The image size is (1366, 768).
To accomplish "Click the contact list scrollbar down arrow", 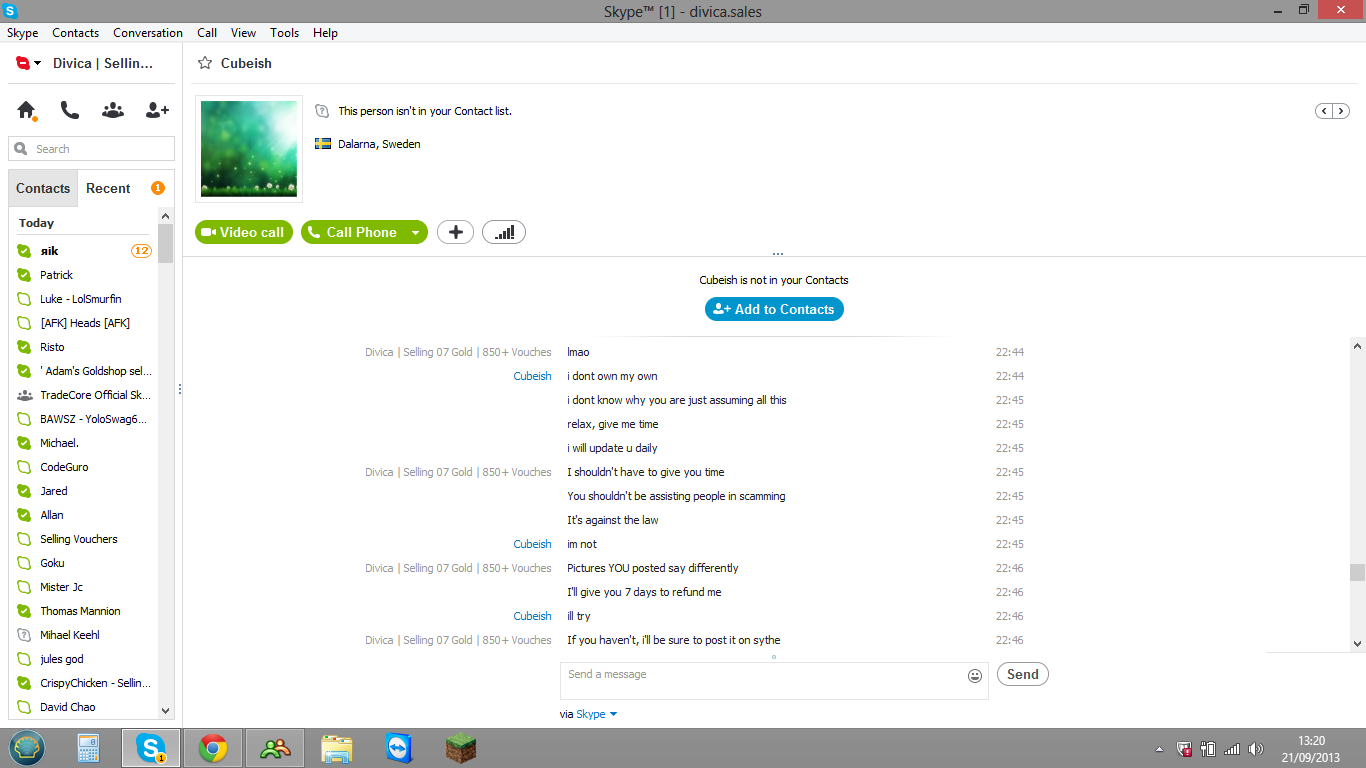I will (166, 710).
